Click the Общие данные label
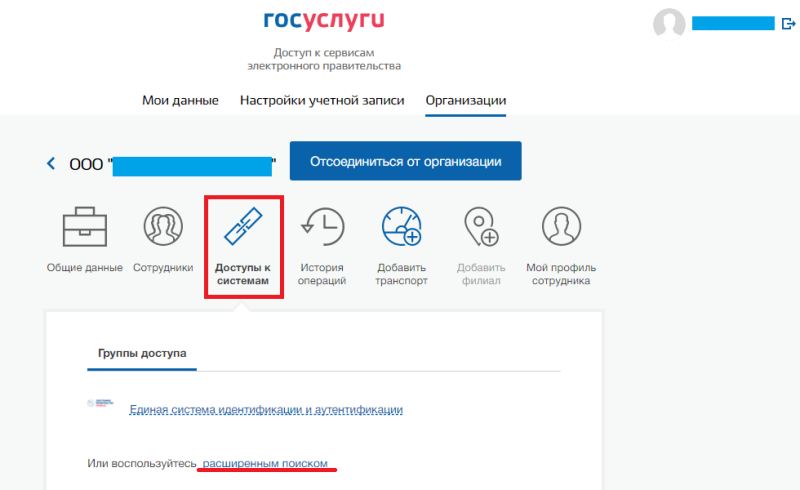The width and height of the screenshot is (800, 490). coord(85,267)
